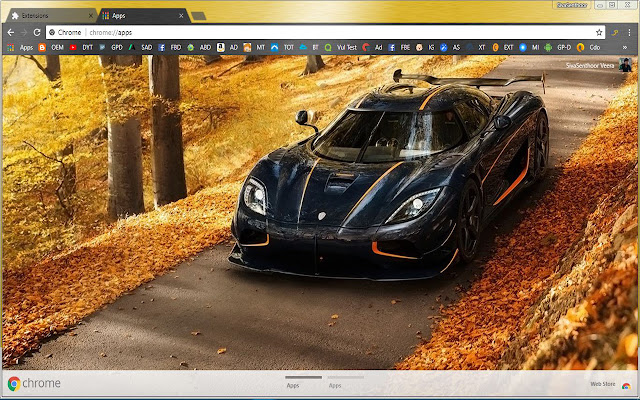Image resolution: width=640 pixels, height=400 pixels.
Task: Switch to the Extensions tab
Action: [49, 16]
